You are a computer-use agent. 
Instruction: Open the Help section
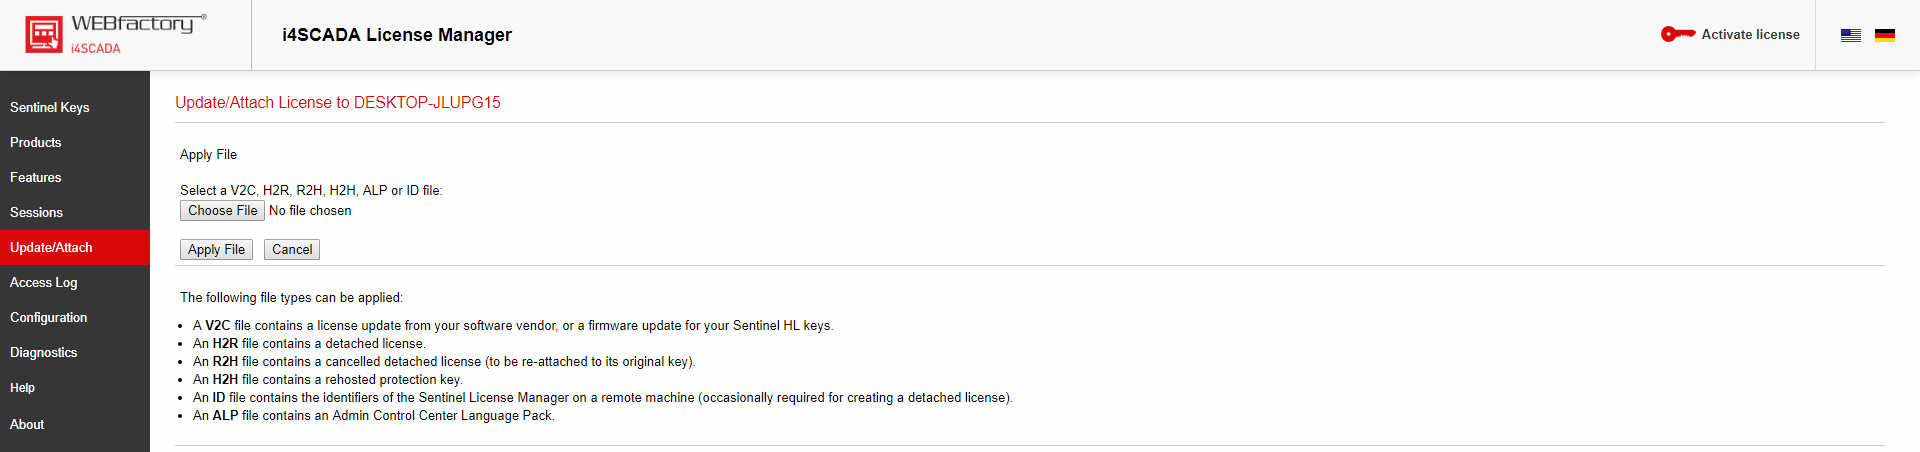pos(23,387)
